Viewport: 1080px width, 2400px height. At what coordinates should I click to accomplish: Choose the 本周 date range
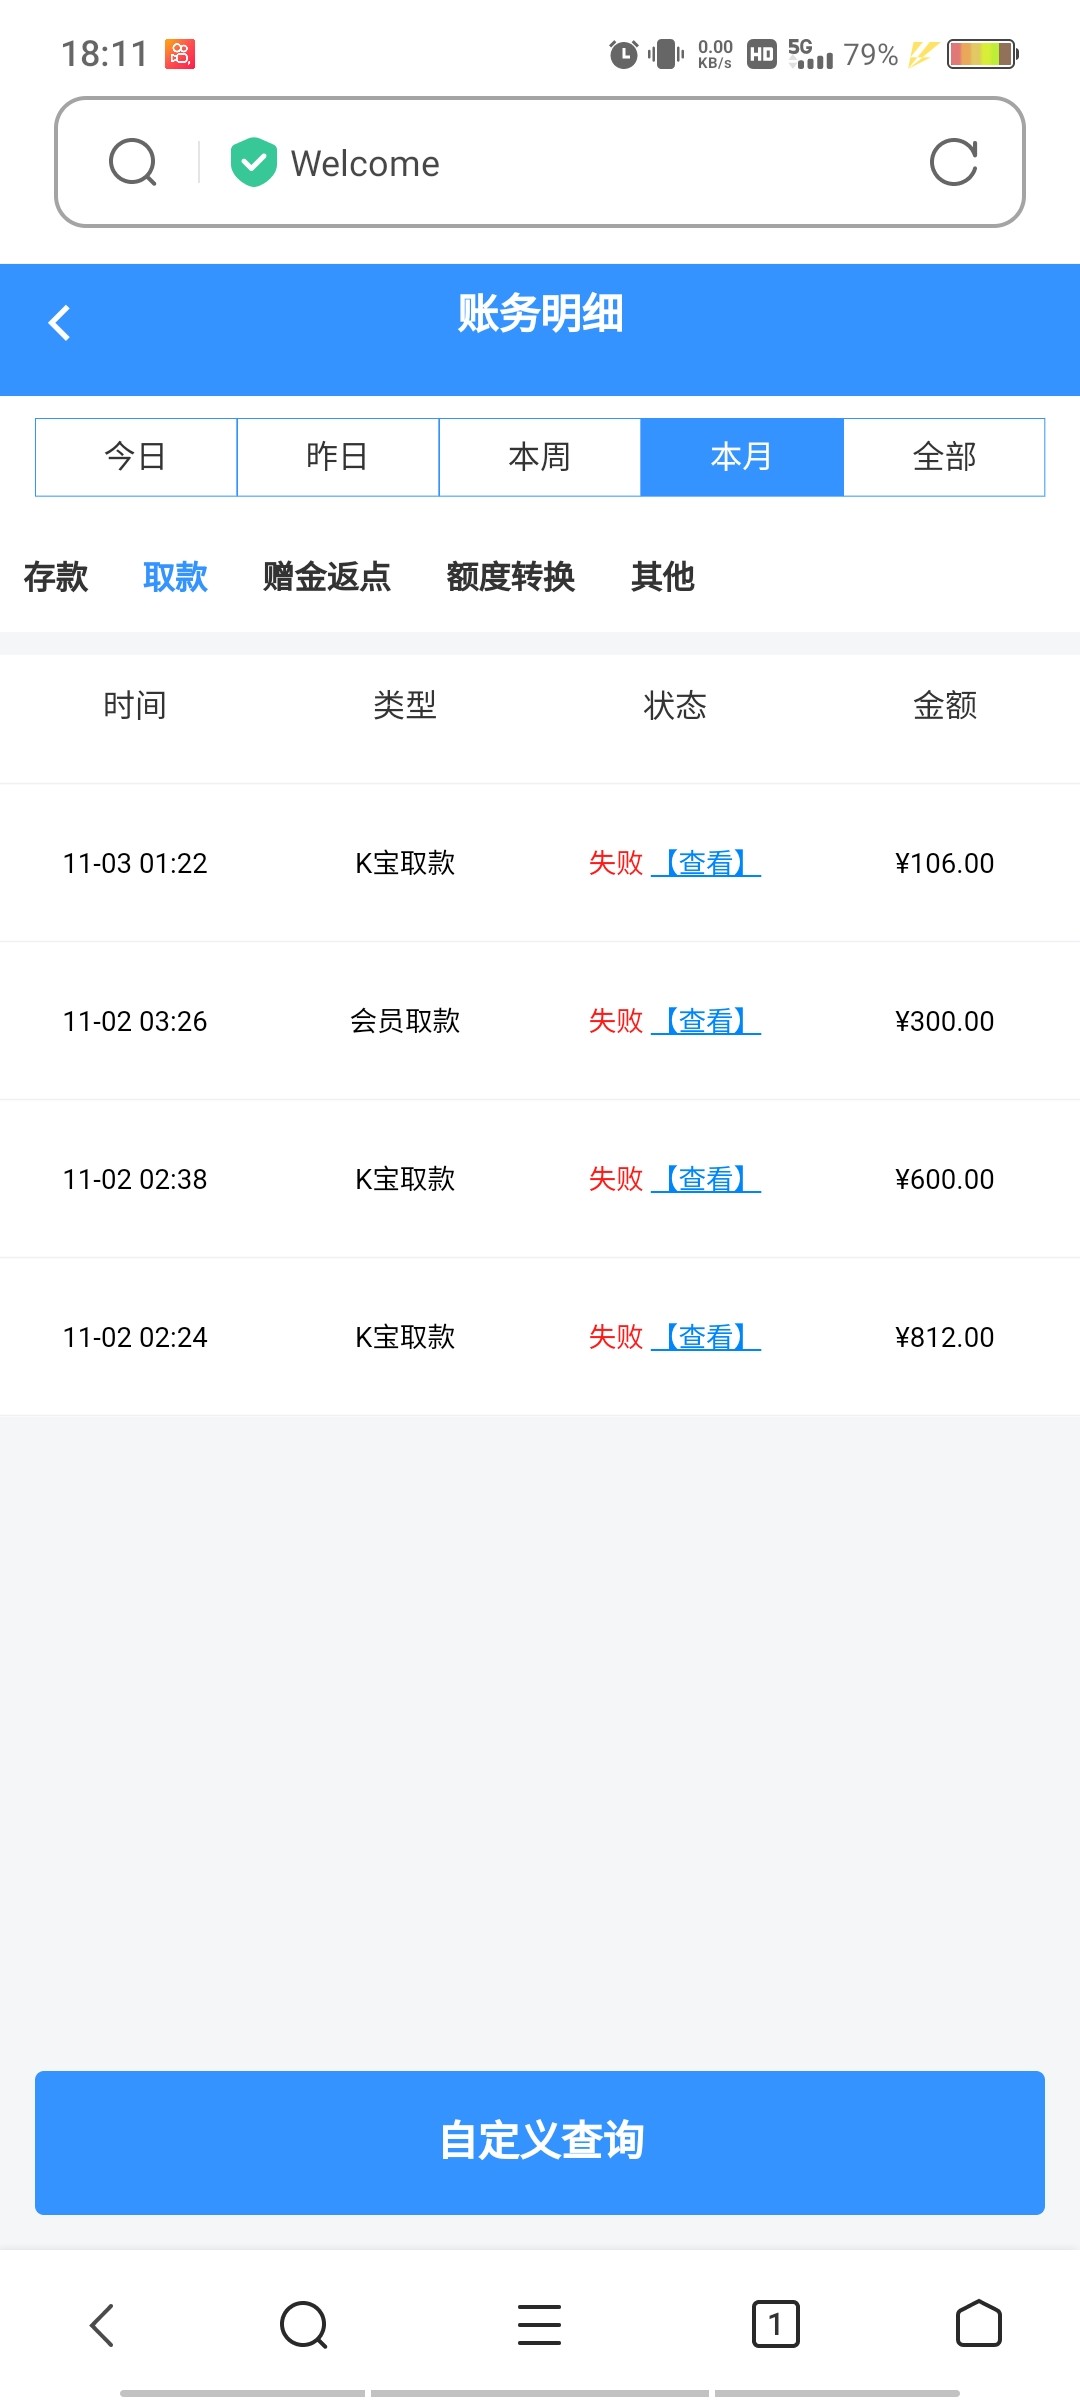540,457
